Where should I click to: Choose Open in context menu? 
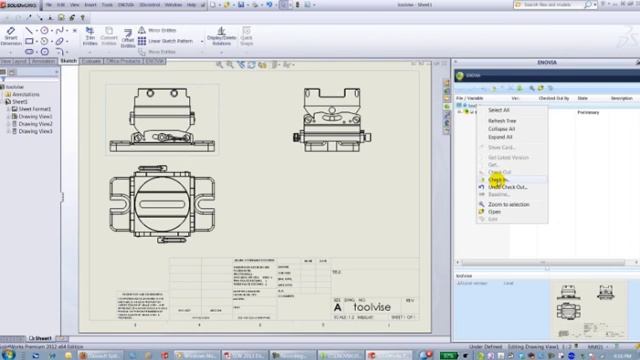(x=494, y=212)
